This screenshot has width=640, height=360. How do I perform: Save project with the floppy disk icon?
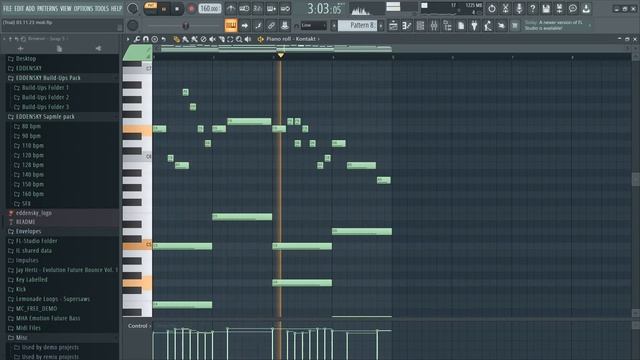pyautogui.click(x=546, y=8)
